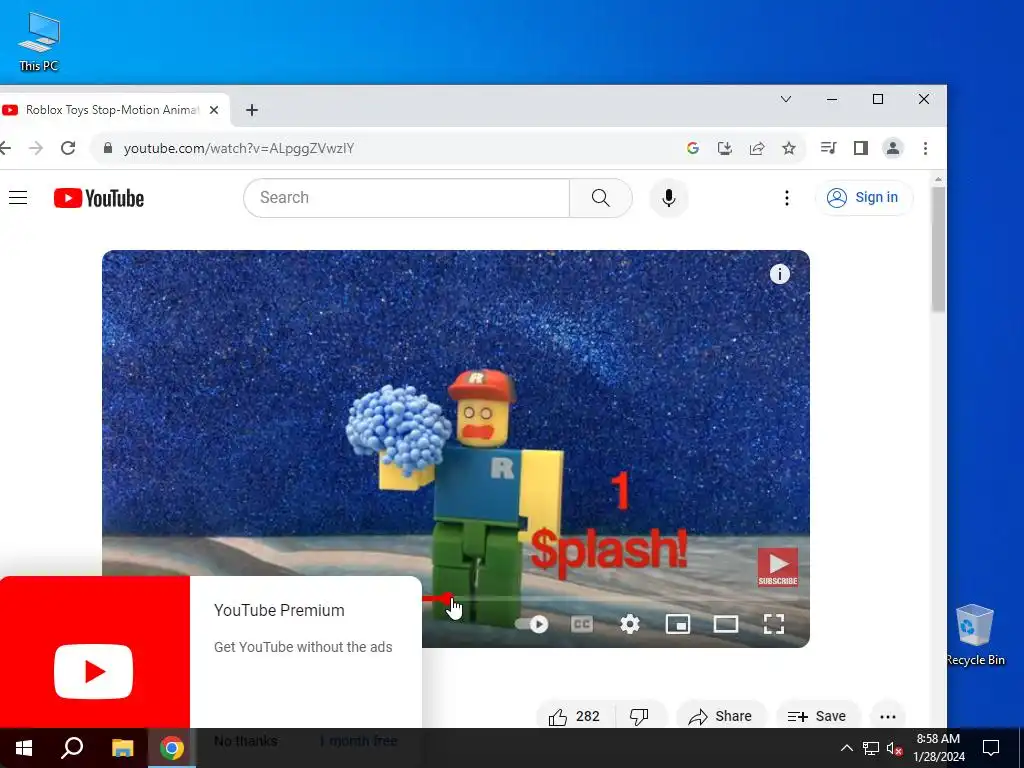Enter full screen mode
Screen dimensions: 1024x768
point(774,624)
